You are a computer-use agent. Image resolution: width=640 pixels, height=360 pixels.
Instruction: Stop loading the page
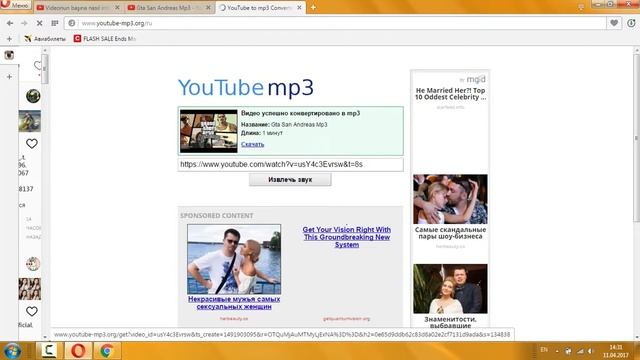pos(40,23)
